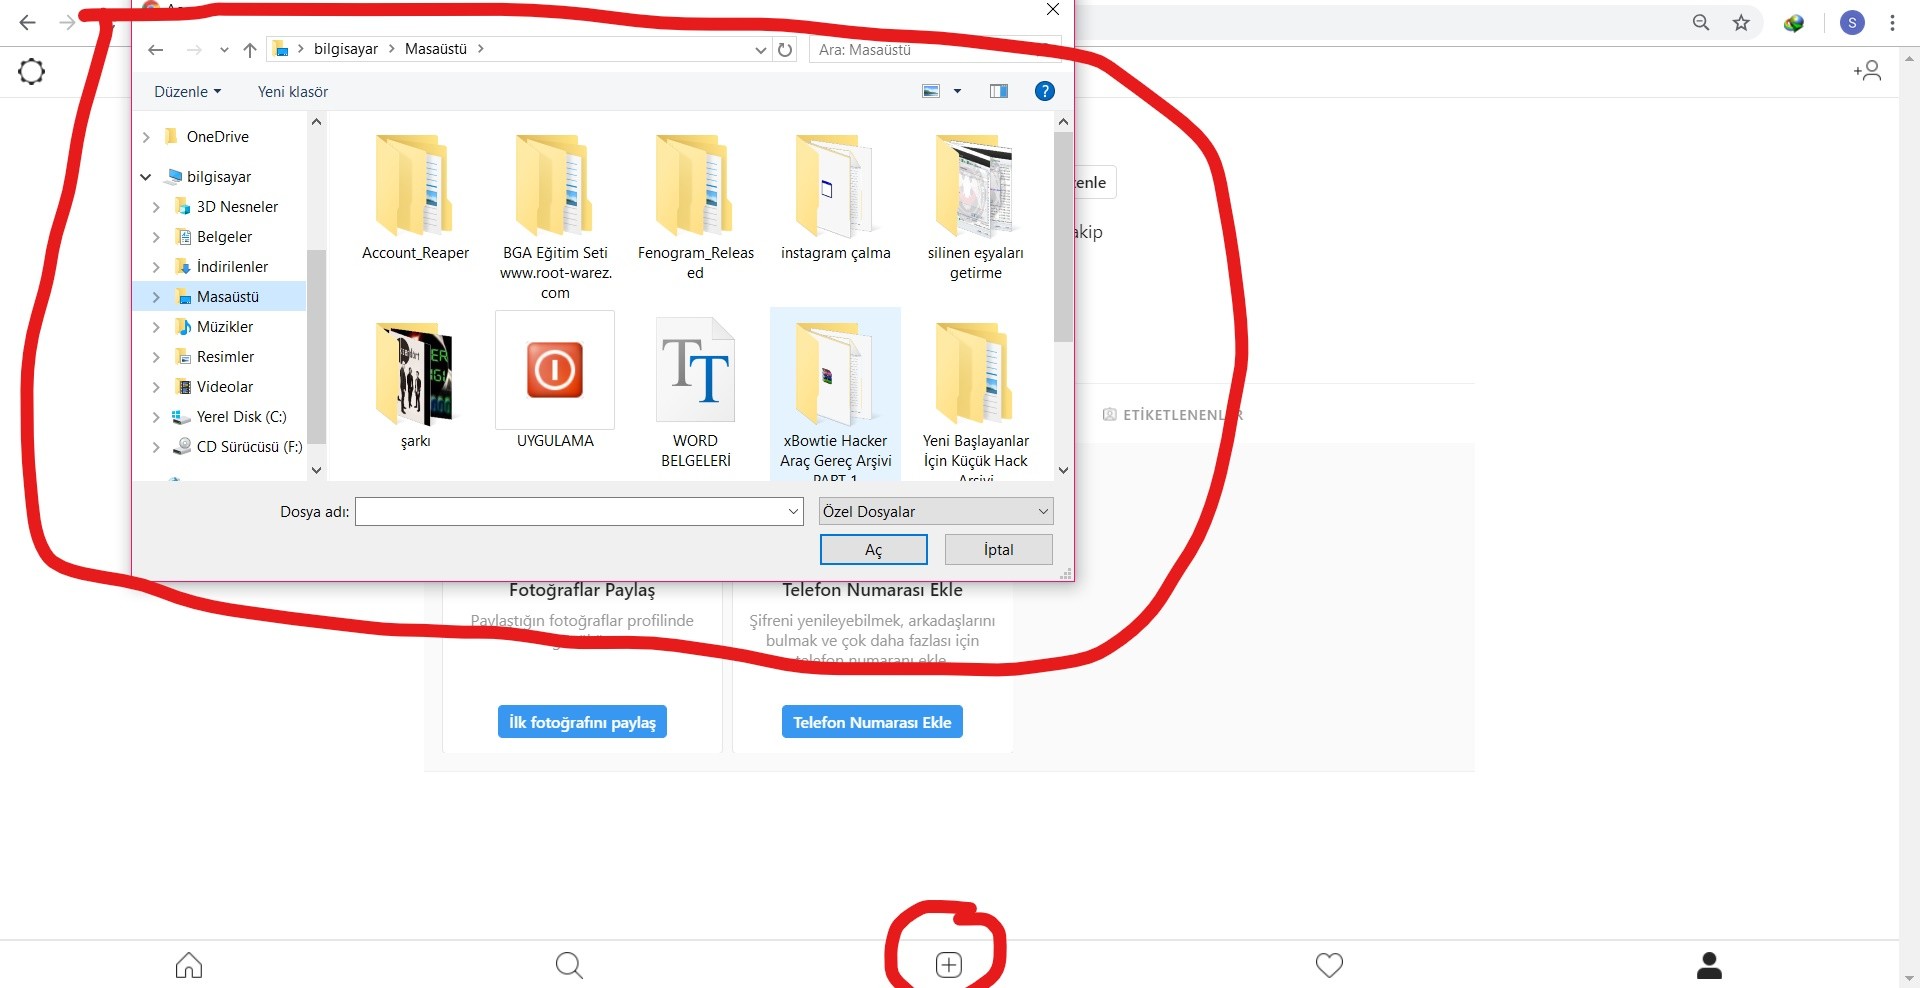This screenshot has width=1920, height=988.
Task: Select Müzikler in the navigation tree
Action: [x=225, y=327]
